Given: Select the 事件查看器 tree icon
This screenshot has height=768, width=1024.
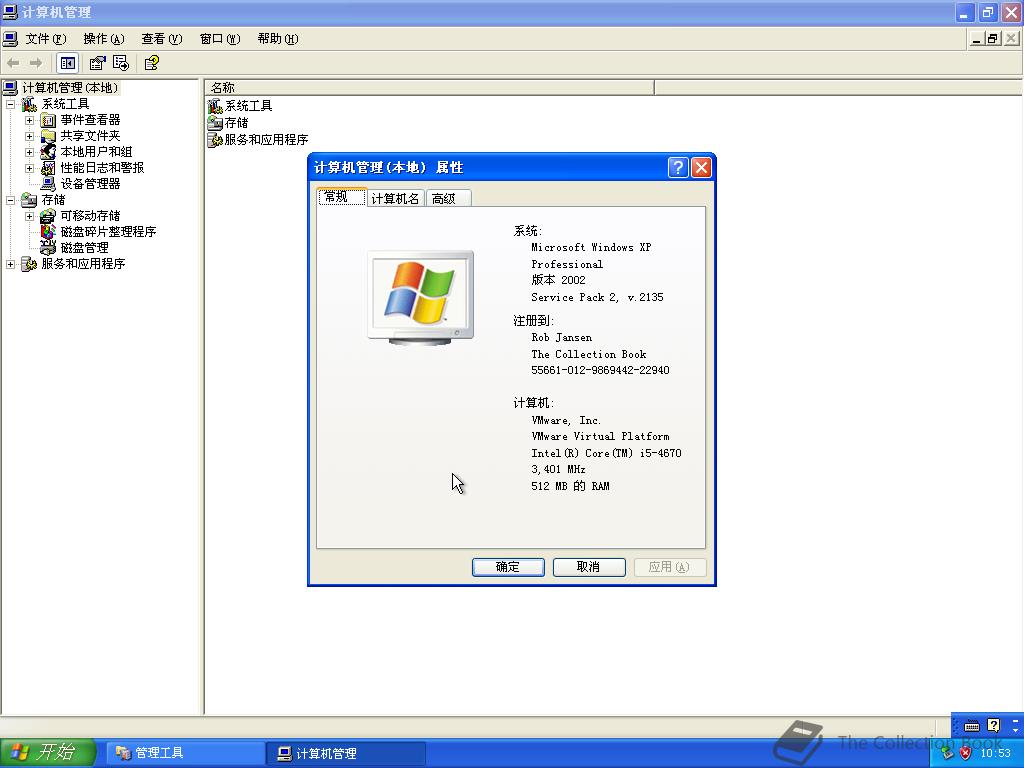Looking at the screenshot, I should coord(48,120).
